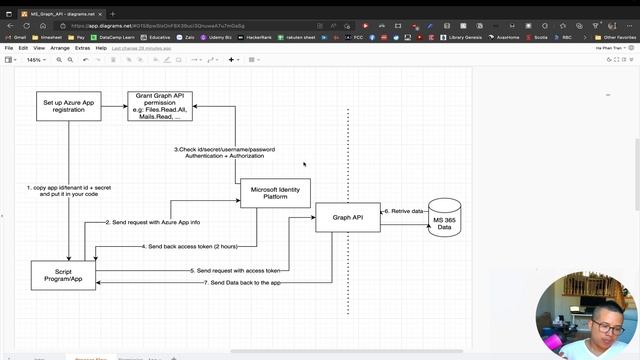Click the '2. Send request with Azure App info' label
This screenshot has height=360, width=640.
tap(153, 222)
